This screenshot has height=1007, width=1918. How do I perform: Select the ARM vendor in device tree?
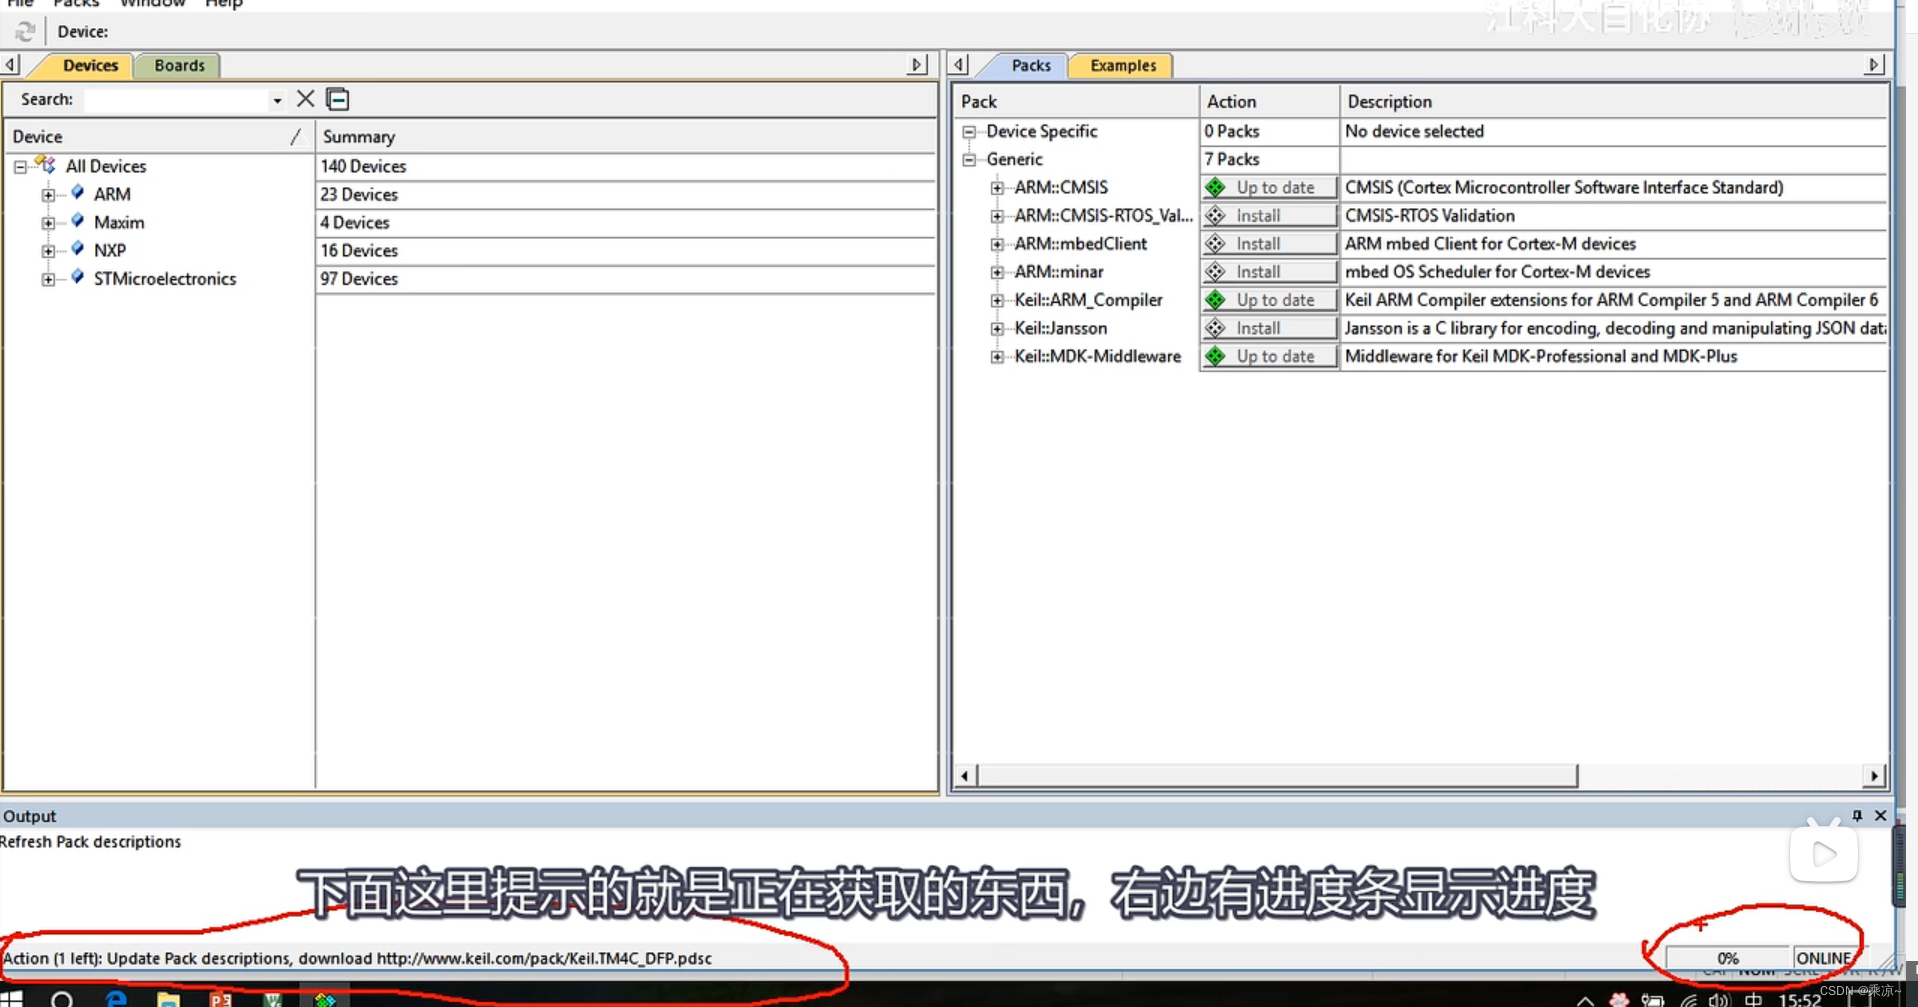(112, 194)
